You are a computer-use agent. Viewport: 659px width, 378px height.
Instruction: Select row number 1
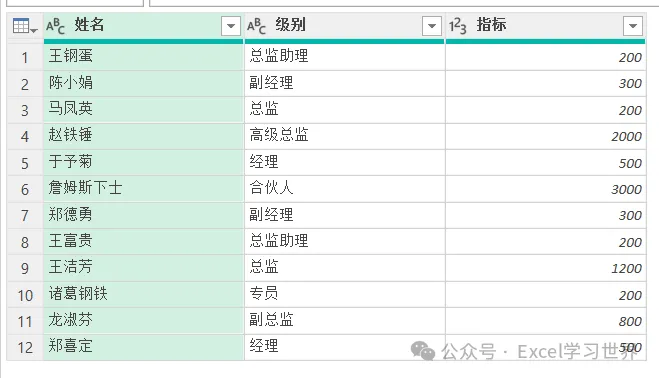tap(25, 57)
